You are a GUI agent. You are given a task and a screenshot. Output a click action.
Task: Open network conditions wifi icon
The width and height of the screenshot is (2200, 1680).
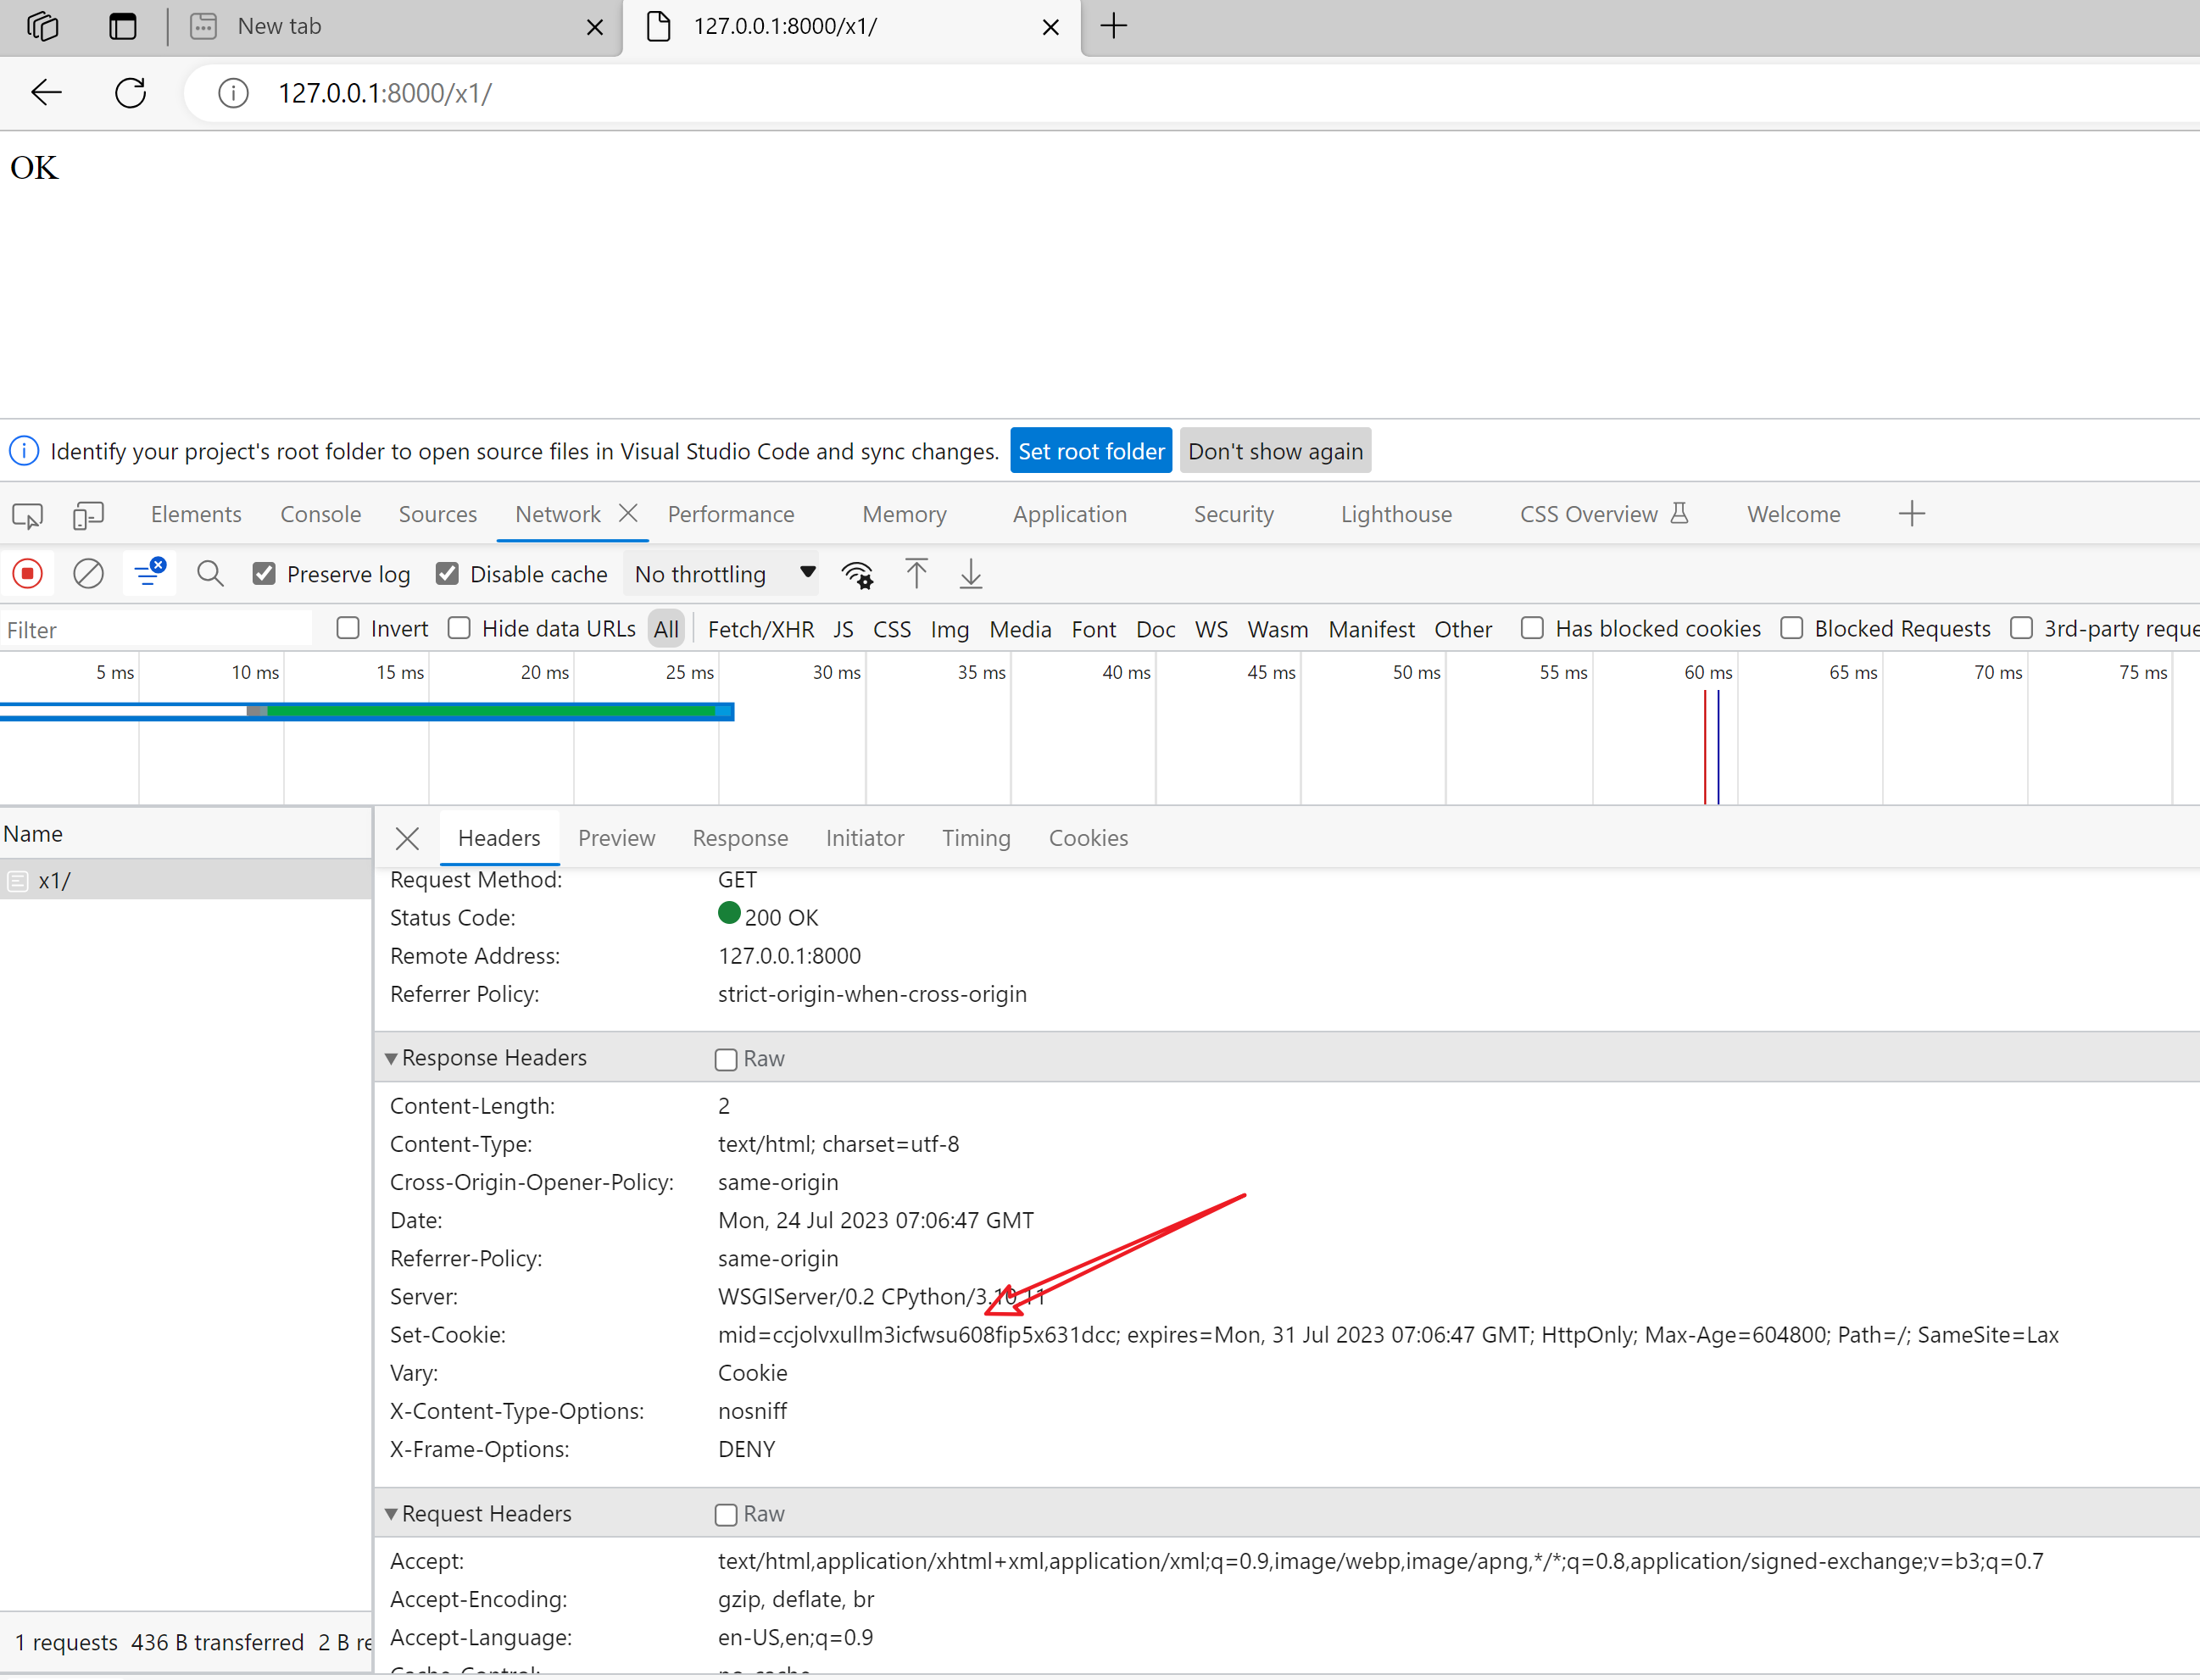click(858, 574)
